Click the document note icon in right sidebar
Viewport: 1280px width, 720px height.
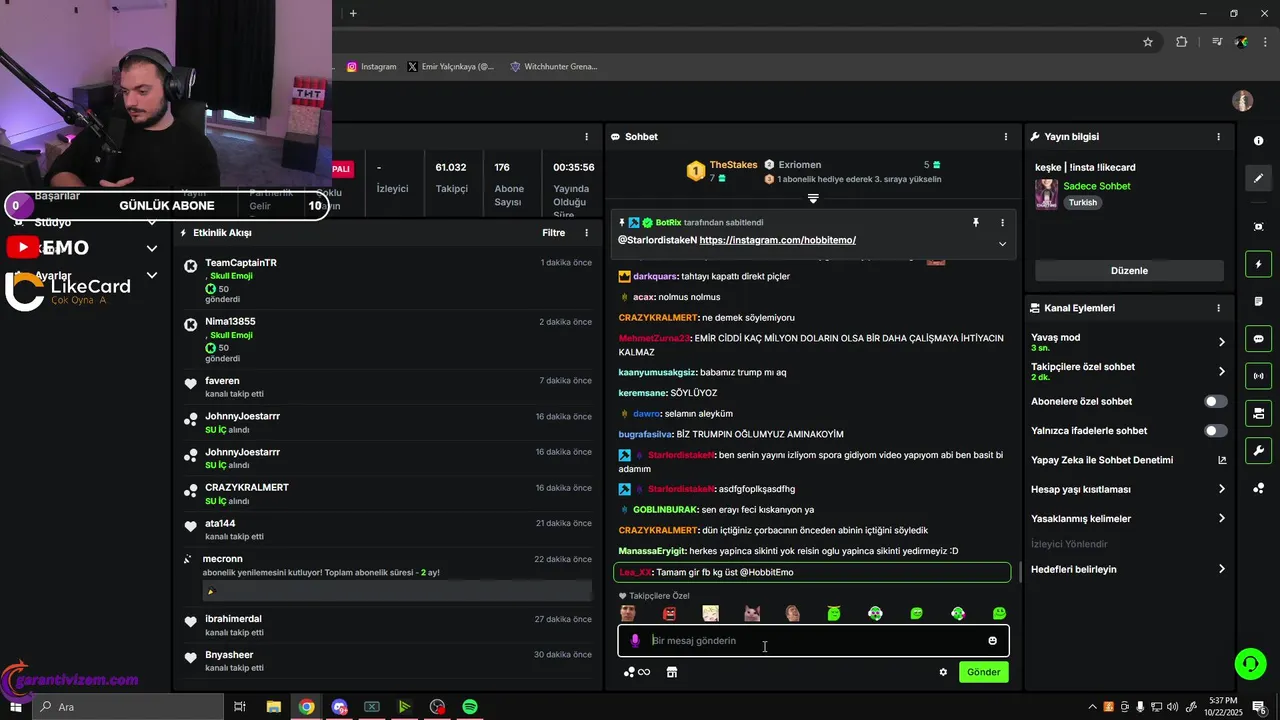(x=1258, y=301)
